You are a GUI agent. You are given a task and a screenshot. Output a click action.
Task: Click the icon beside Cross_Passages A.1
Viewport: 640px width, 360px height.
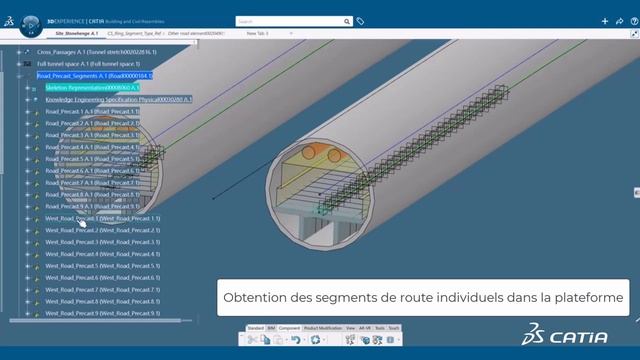pos(27,52)
